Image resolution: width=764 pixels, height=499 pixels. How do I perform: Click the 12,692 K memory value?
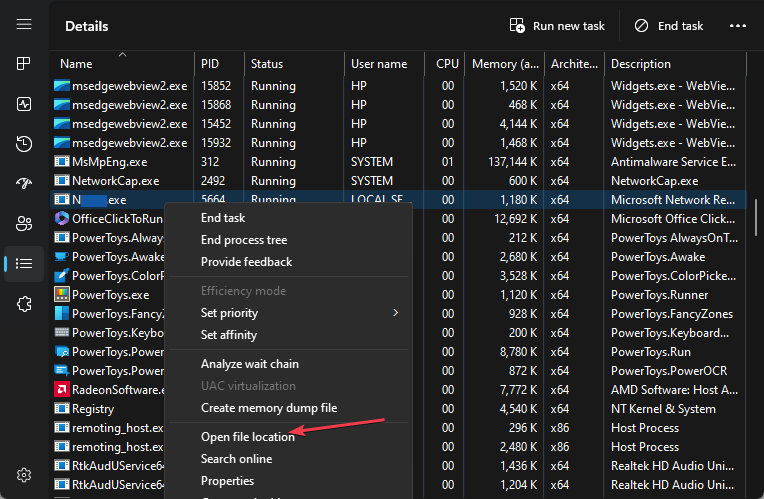click(x=516, y=219)
